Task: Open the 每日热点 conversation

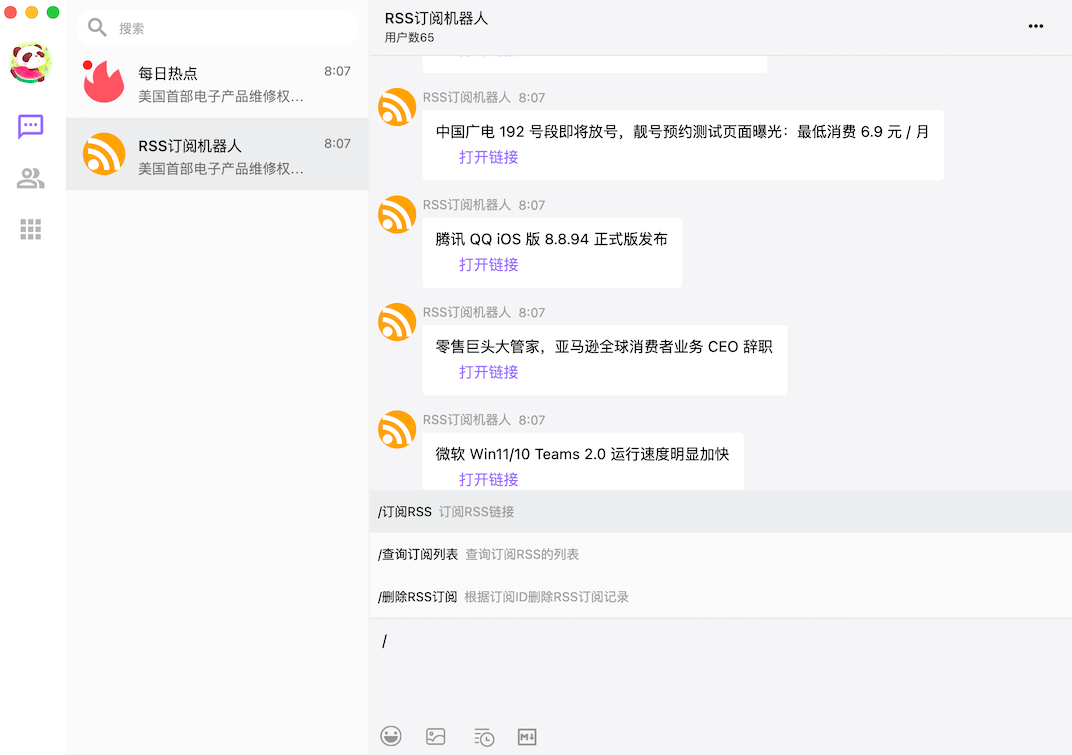Action: coord(217,82)
